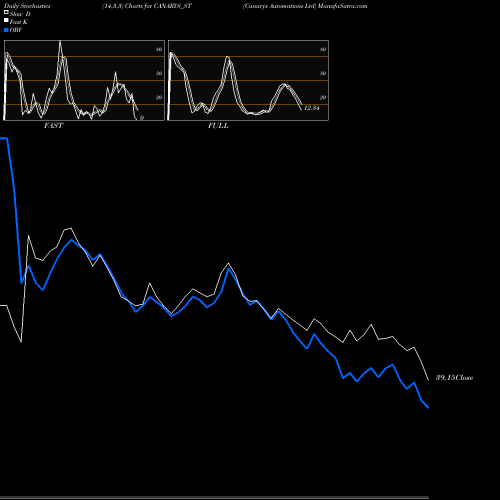Image resolution: width=500 pixels, height=500 pixels.
Task: Select the "Fast K" legend label
Action: click(x=19, y=22)
